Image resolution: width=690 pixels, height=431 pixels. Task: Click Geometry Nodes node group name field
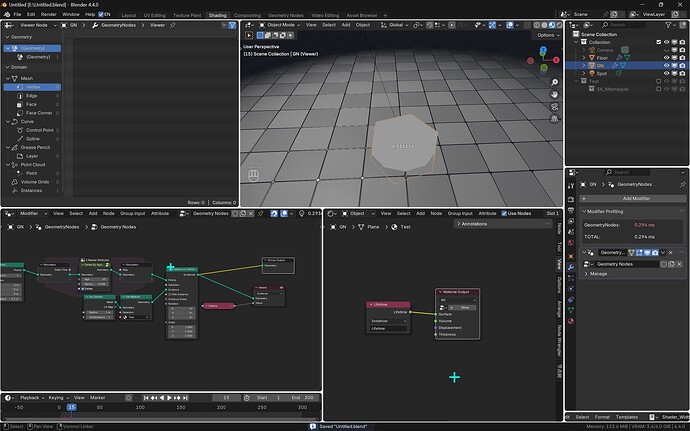627,264
